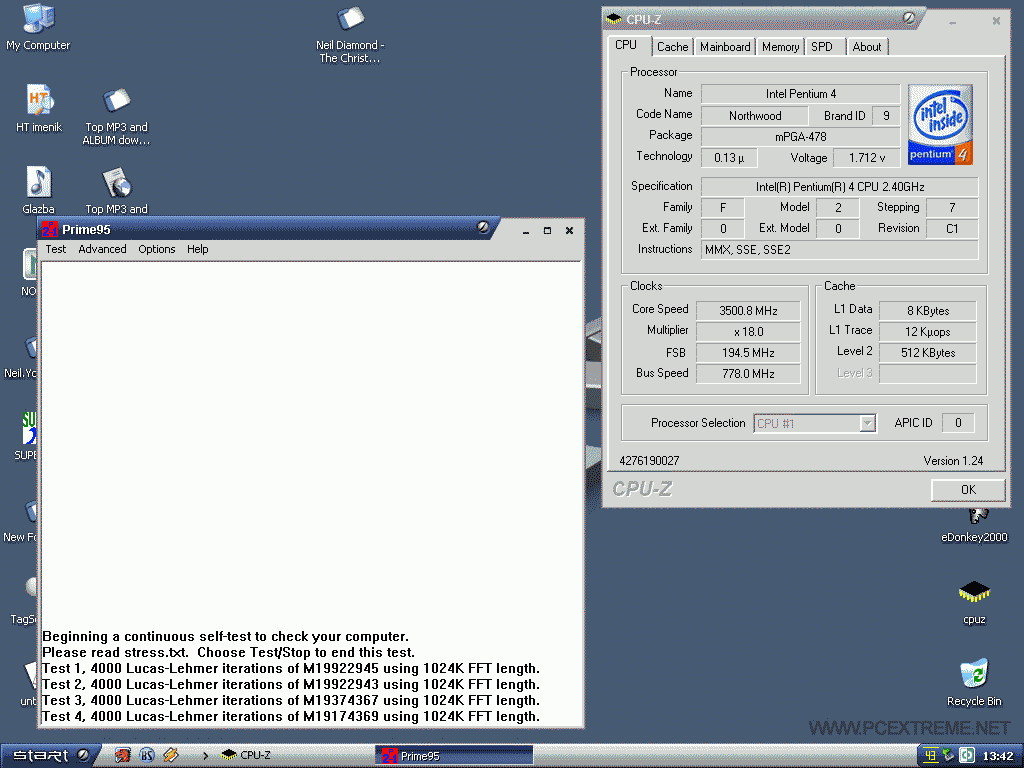The height and width of the screenshot is (768, 1024).
Task: Select the Prime95 taskbar button
Action: [x=455, y=755]
